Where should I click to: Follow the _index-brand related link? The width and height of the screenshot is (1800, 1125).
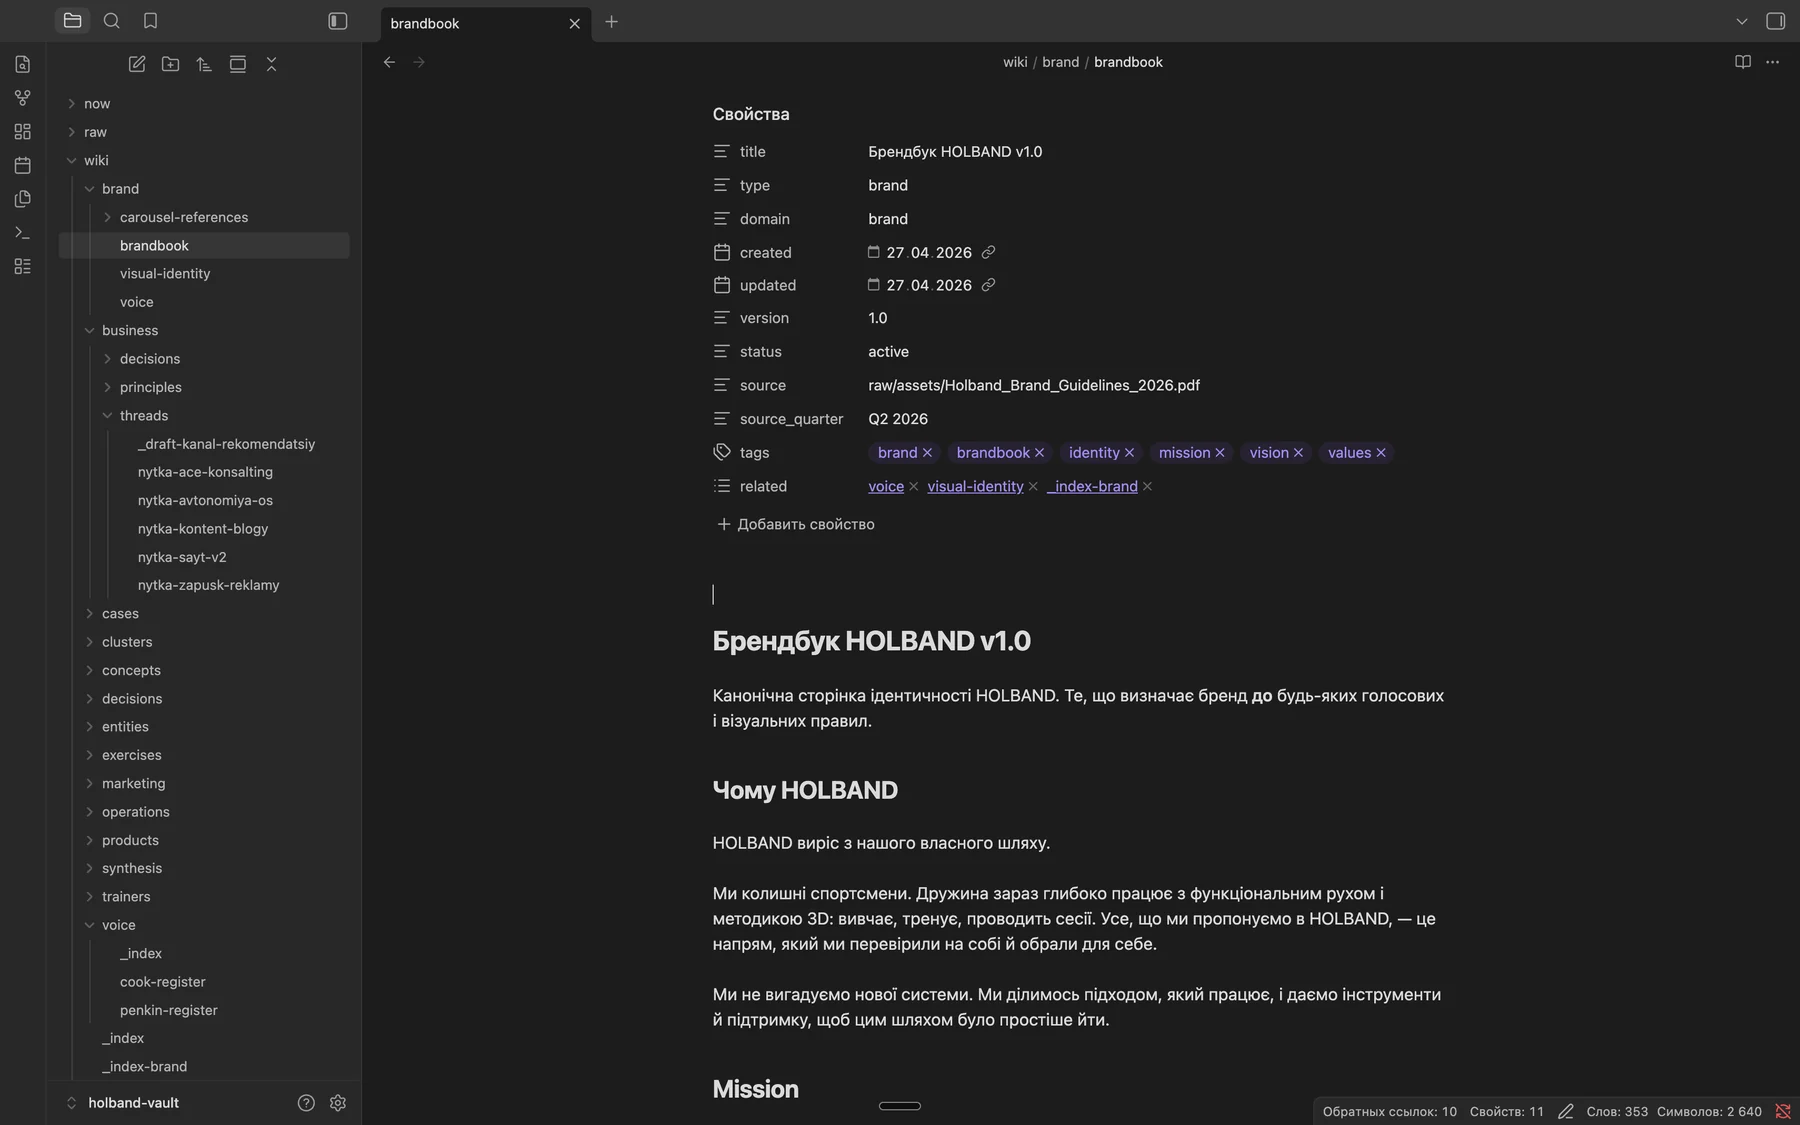click(1092, 486)
